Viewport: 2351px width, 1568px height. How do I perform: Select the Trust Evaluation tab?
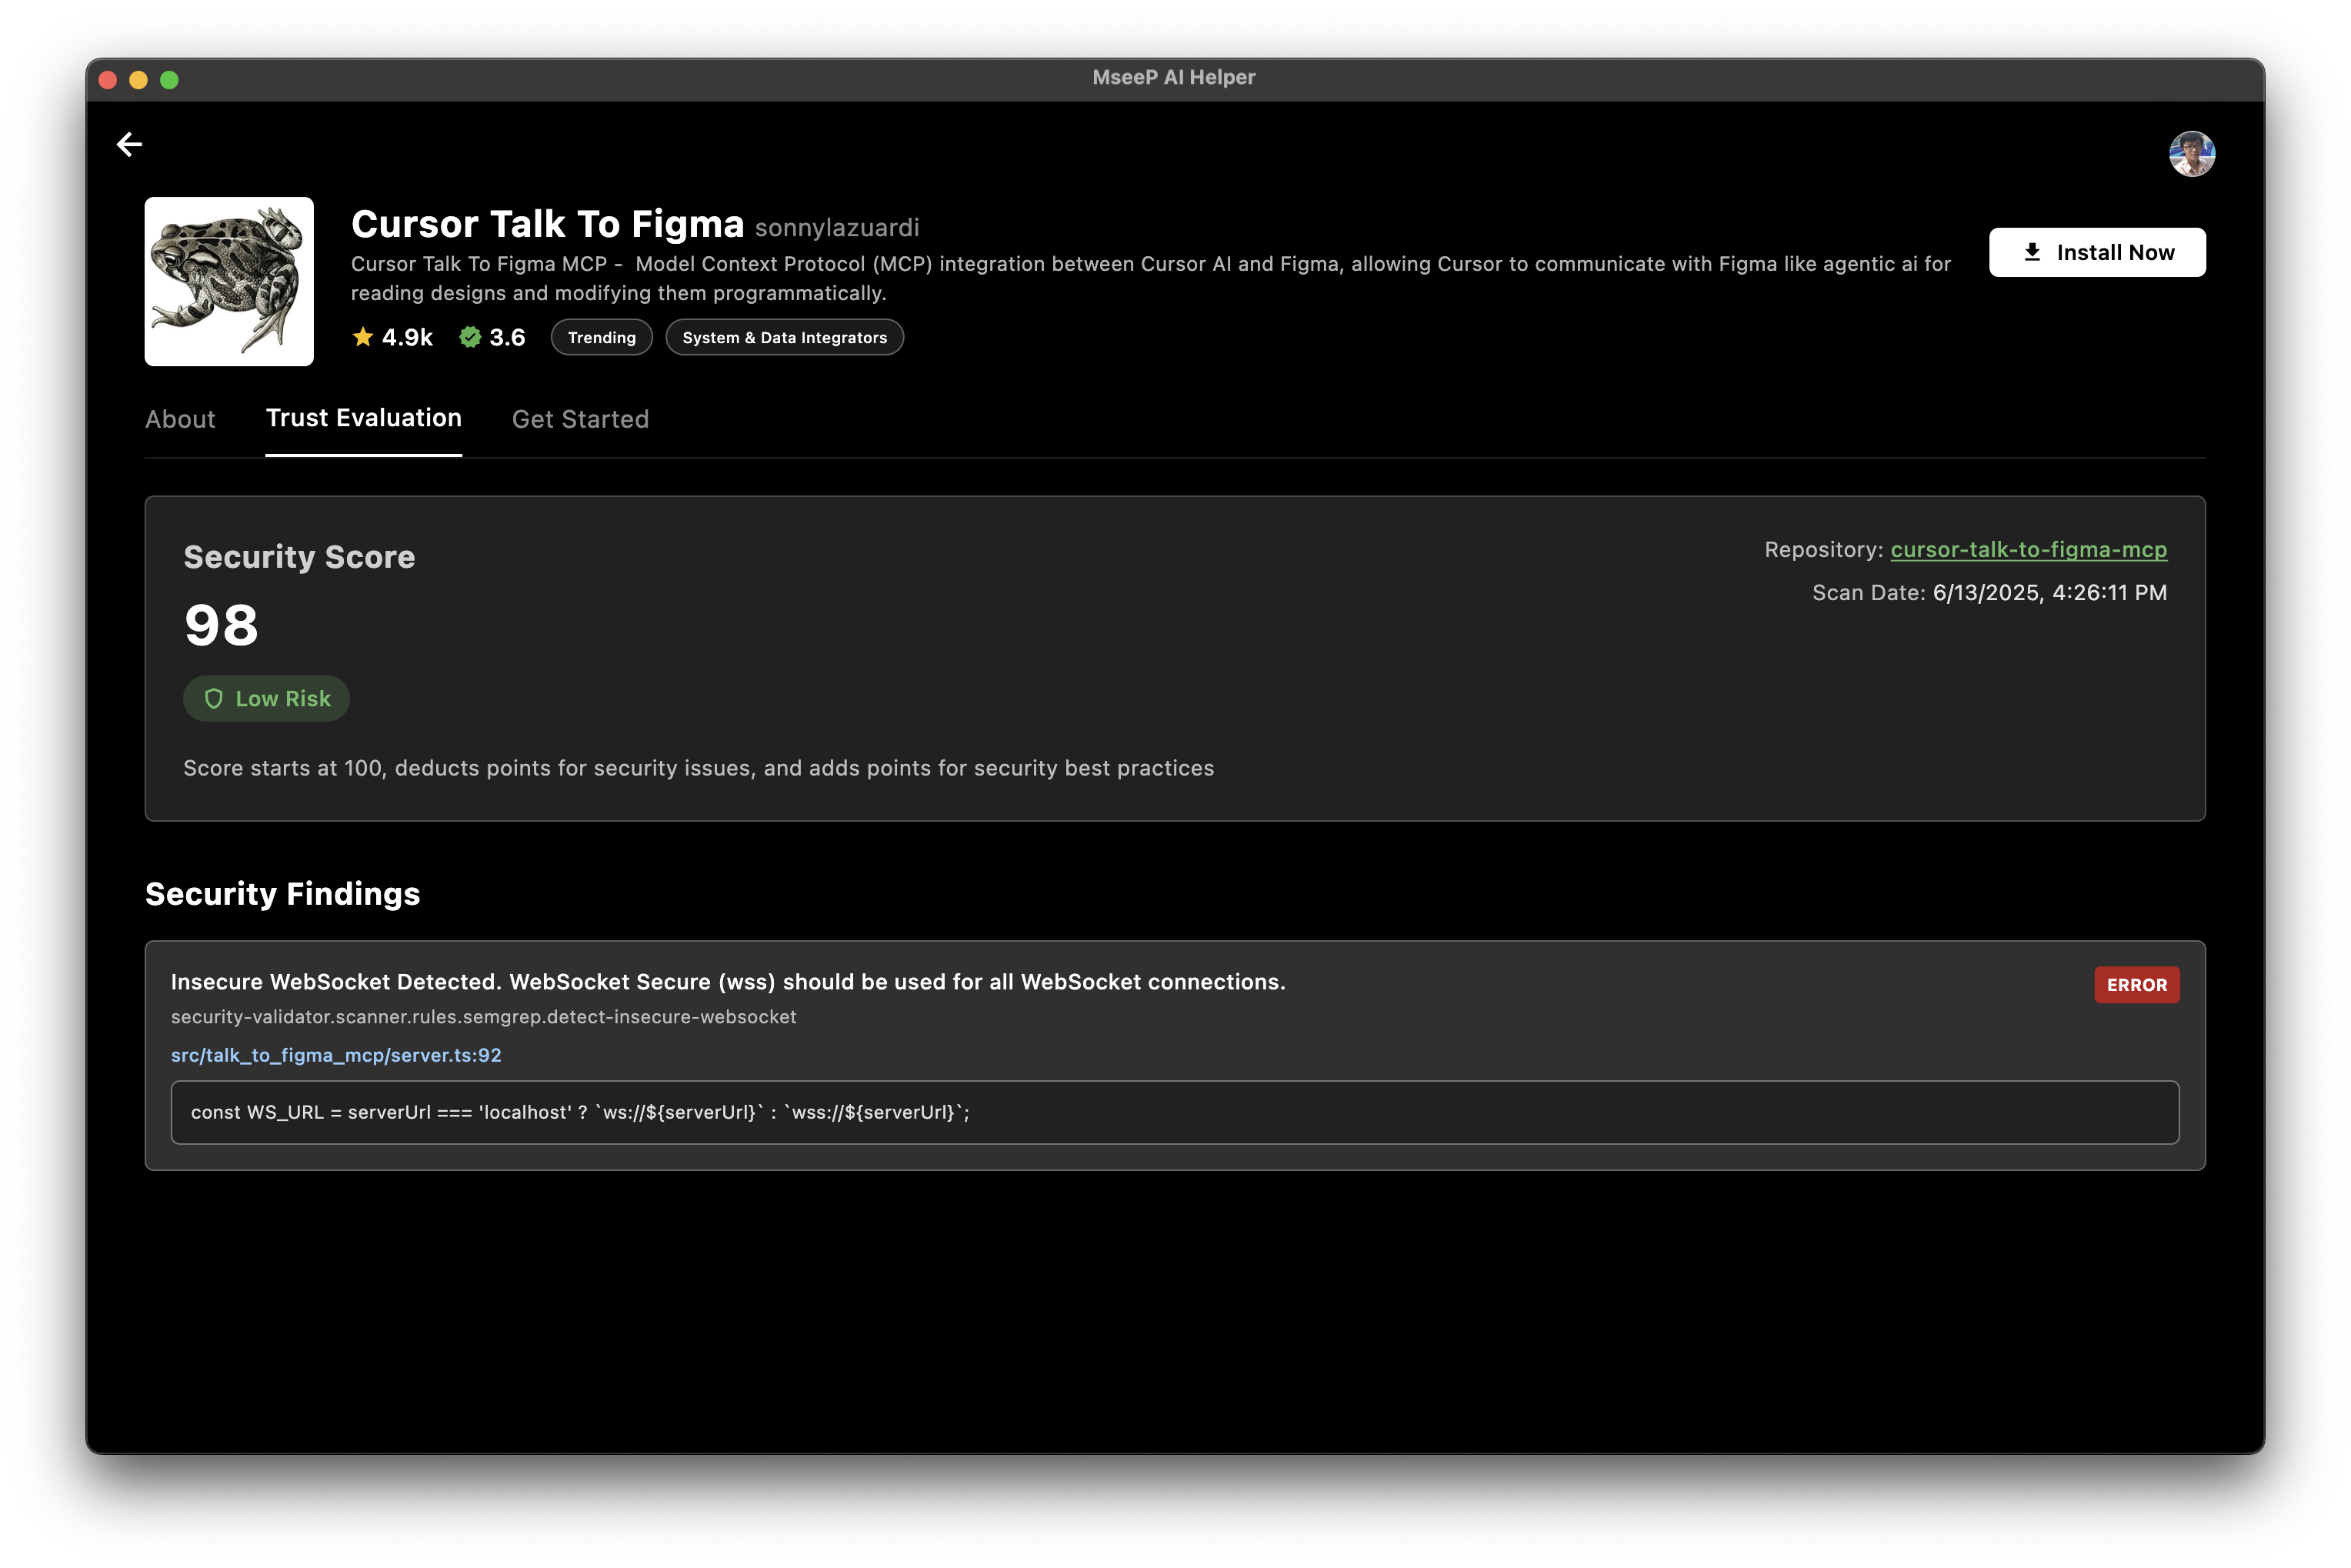click(x=363, y=418)
